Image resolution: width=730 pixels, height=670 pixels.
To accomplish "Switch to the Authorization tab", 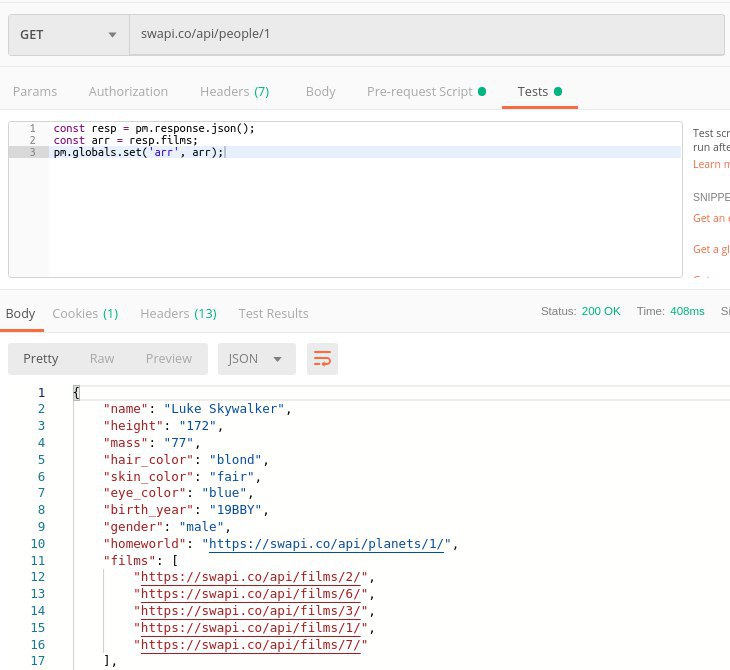I will 128,92.
